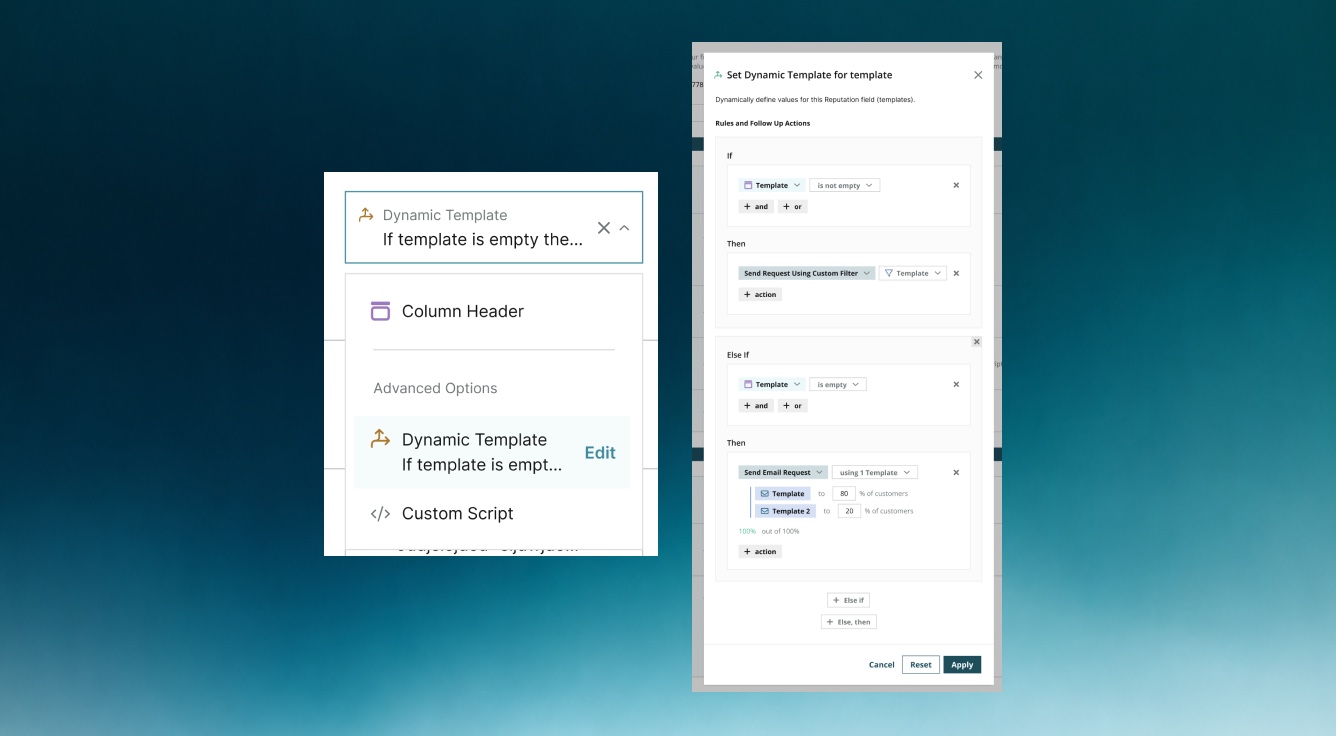1336x736 pixels.
Task: Choose the Custom Script option
Action: point(492,514)
